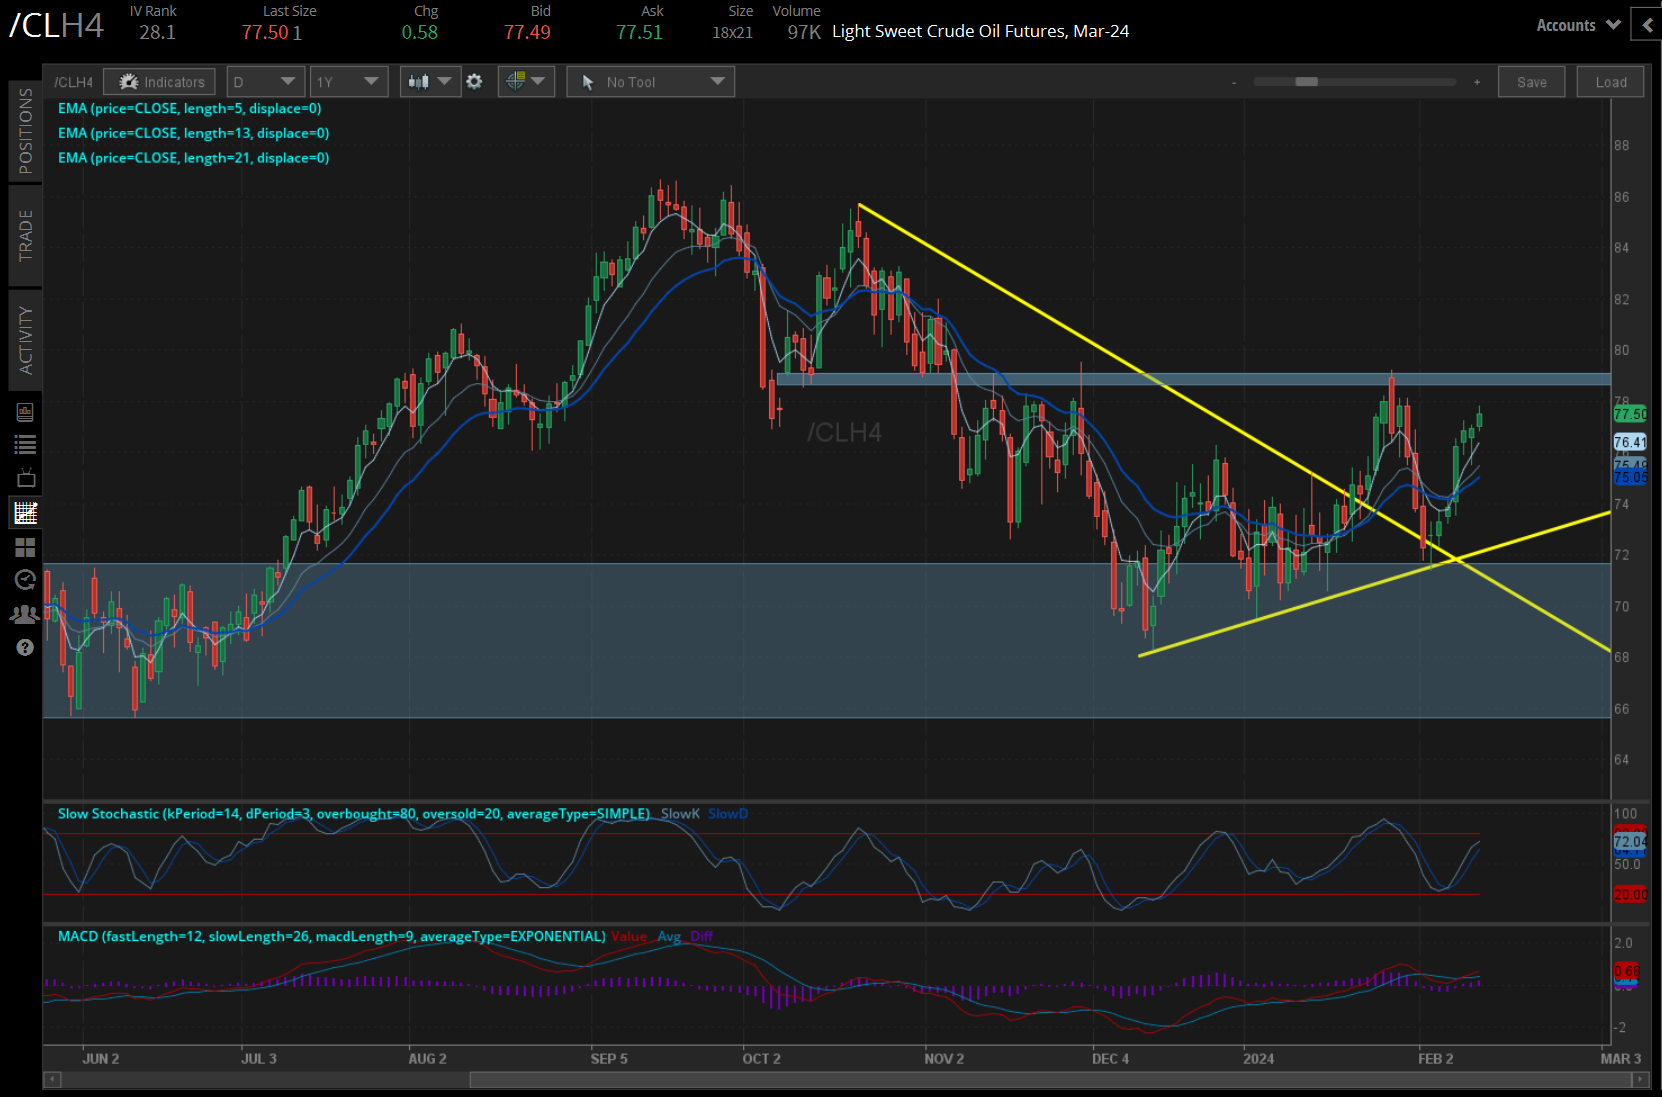Collapse the right panel with the arrow toggle
The width and height of the screenshot is (1662, 1097).
(1647, 25)
